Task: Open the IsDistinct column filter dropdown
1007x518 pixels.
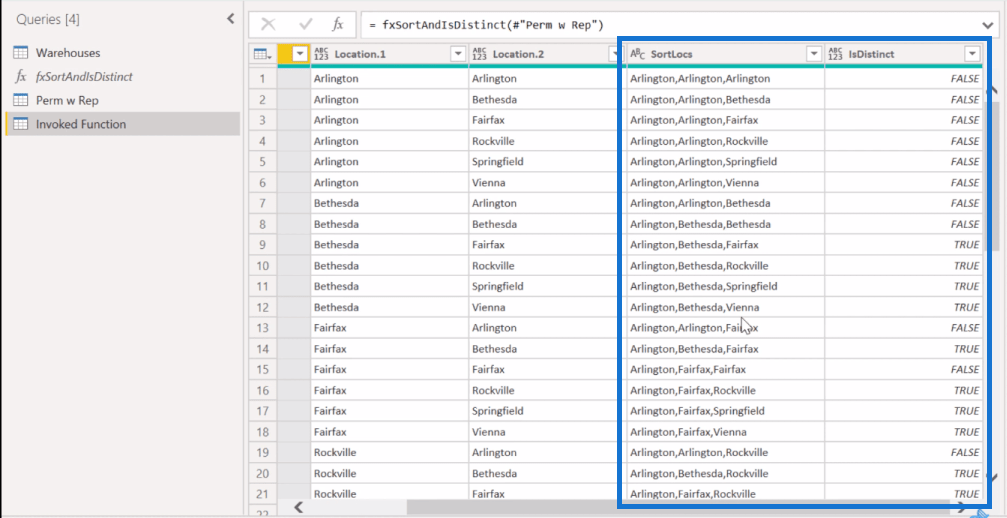Action: (972, 55)
